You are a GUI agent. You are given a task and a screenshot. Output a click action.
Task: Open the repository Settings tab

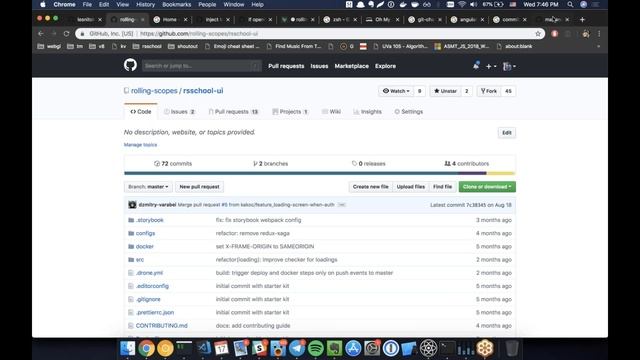(x=409, y=111)
